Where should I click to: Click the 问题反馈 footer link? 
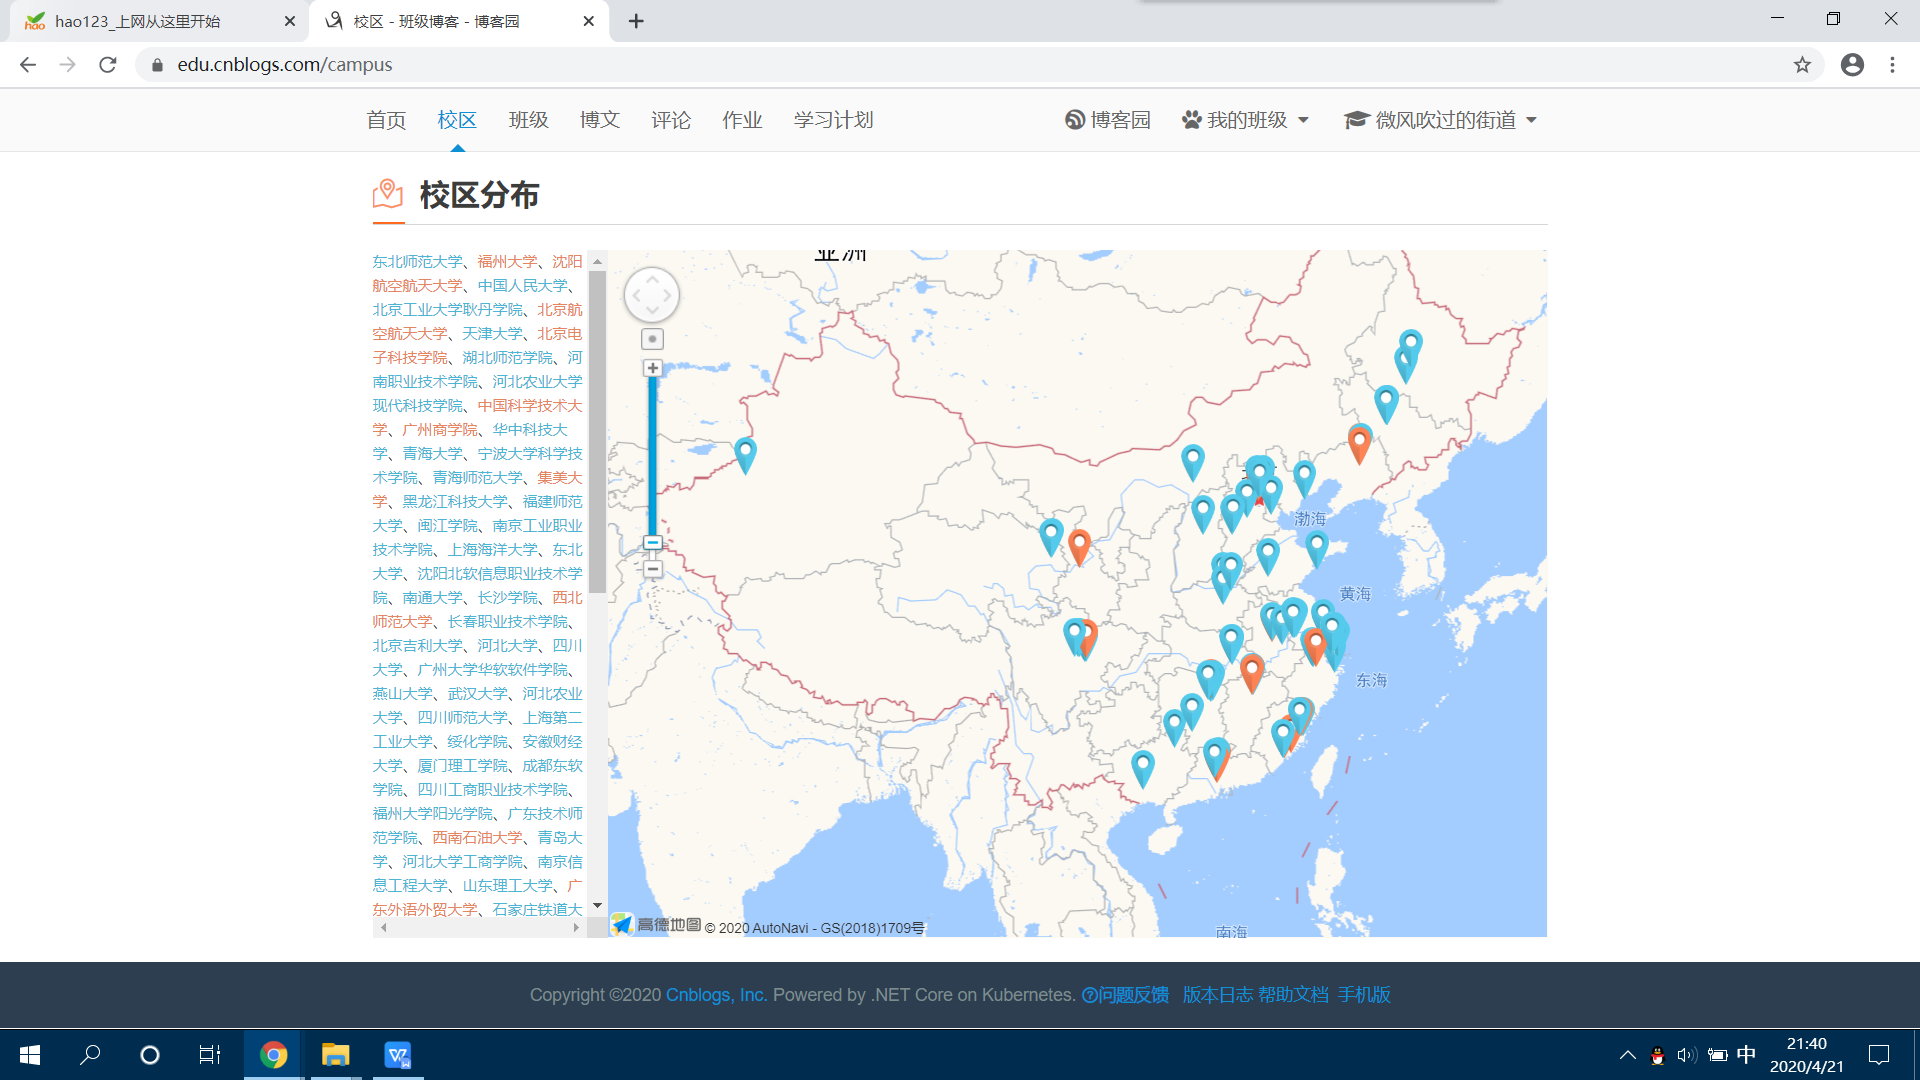click(1125, 995)
